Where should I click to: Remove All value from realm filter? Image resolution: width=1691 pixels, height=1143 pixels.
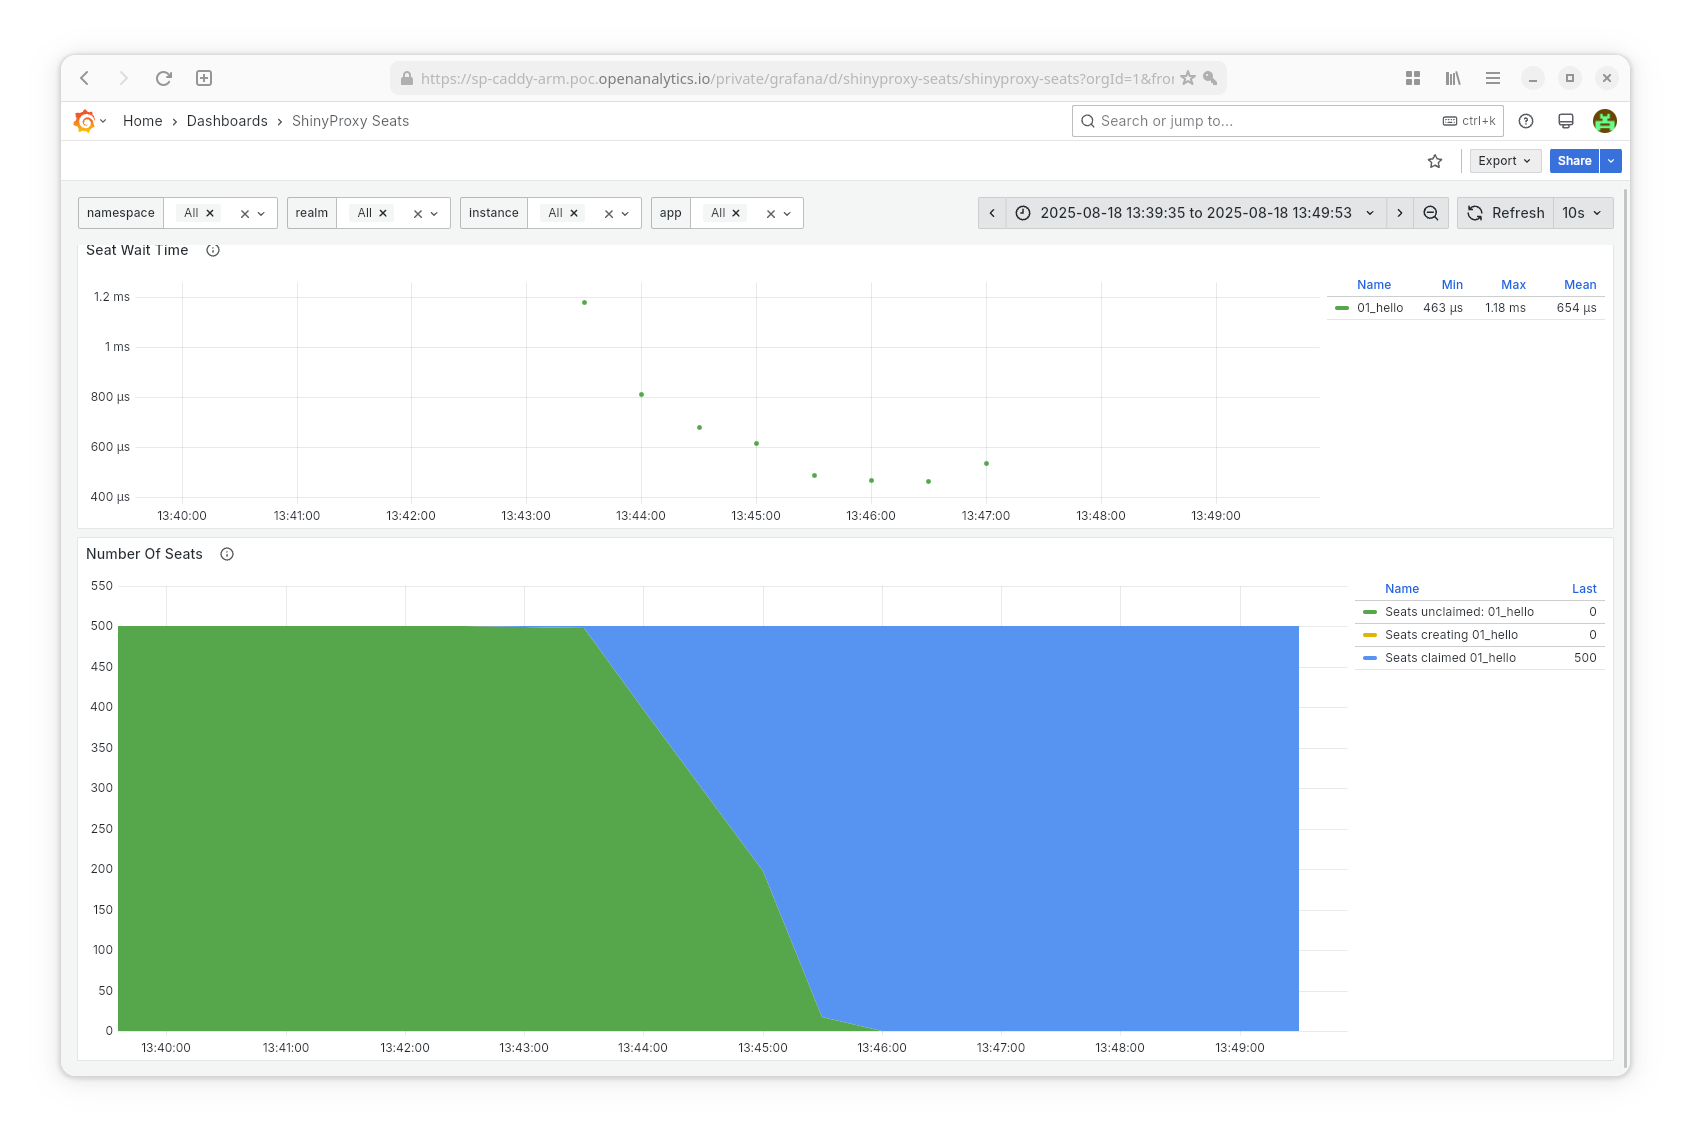click(x=383, y=213)
